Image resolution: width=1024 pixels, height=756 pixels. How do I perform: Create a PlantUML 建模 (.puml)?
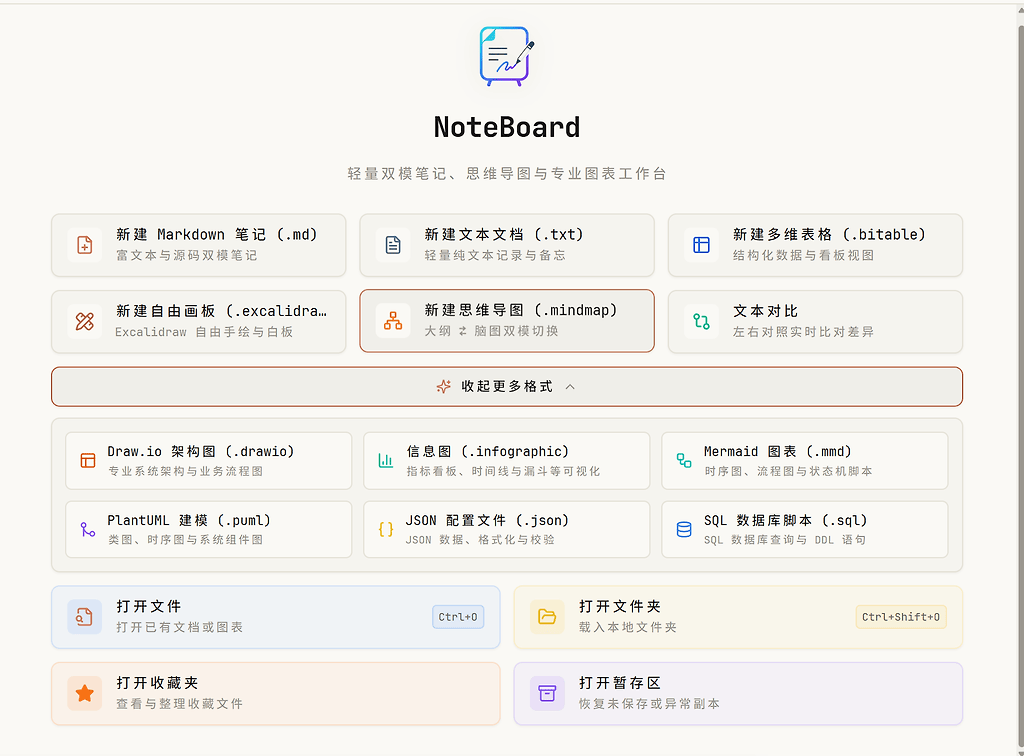[x=208, y=529]
